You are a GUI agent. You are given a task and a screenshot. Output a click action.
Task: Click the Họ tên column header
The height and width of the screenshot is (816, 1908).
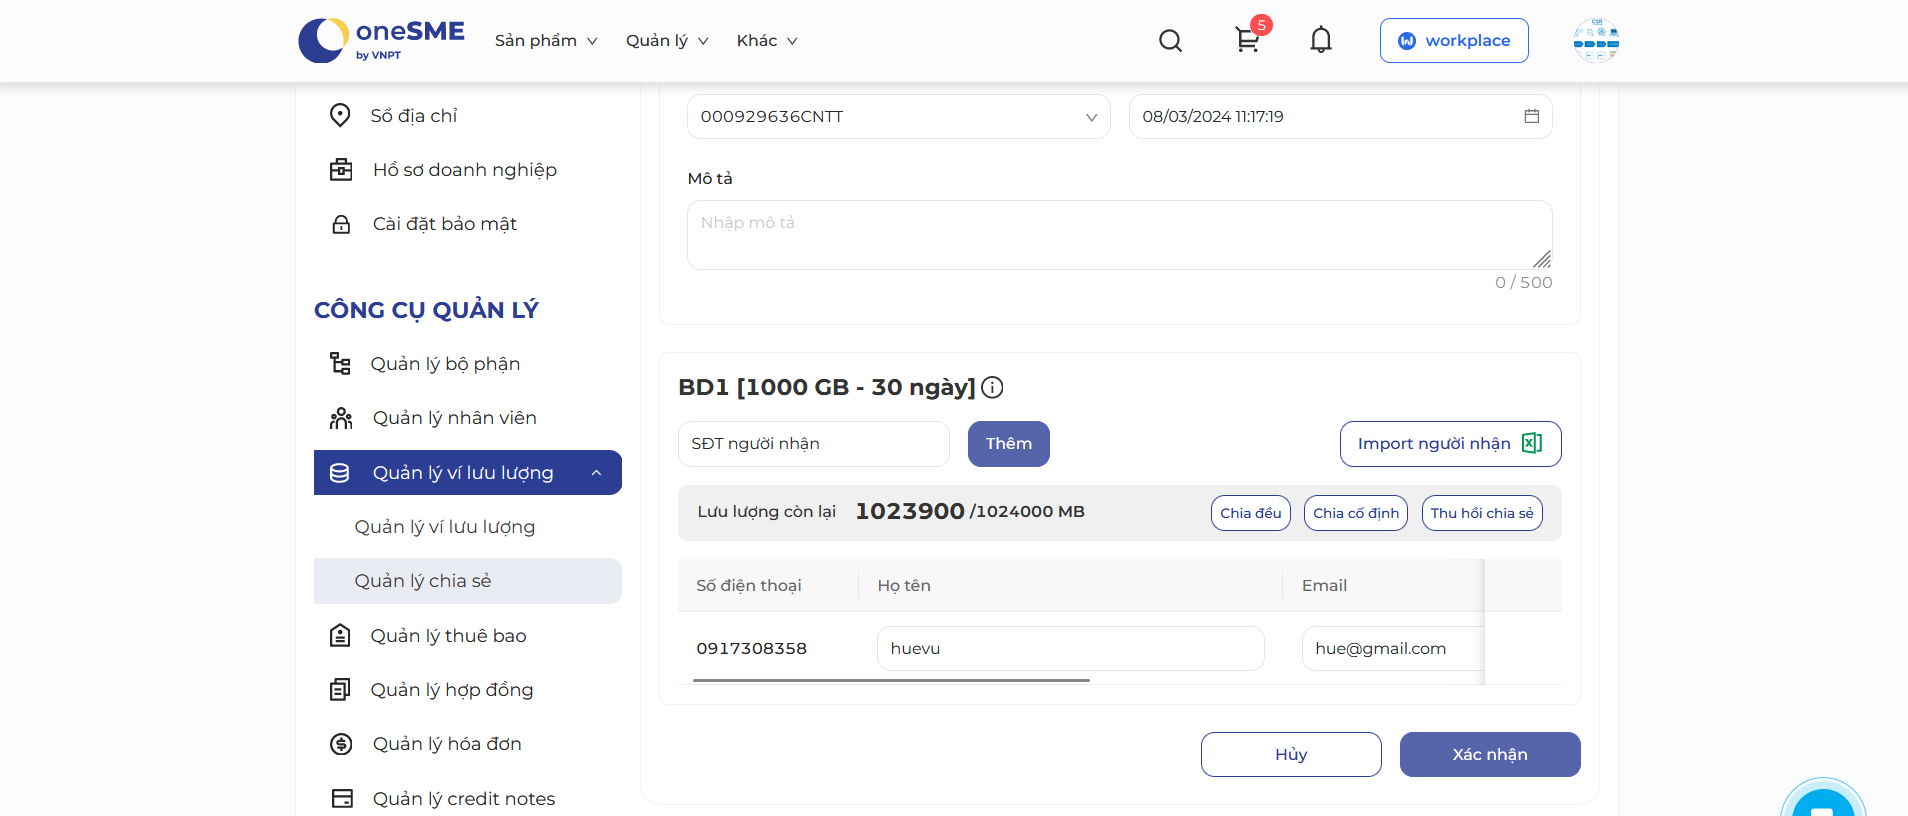(904, 585)
